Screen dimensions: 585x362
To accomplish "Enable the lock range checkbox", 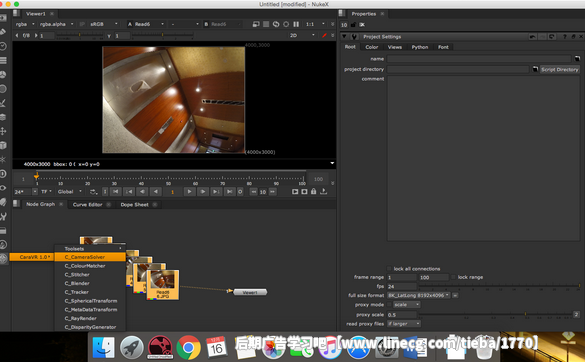I will 453,277.
